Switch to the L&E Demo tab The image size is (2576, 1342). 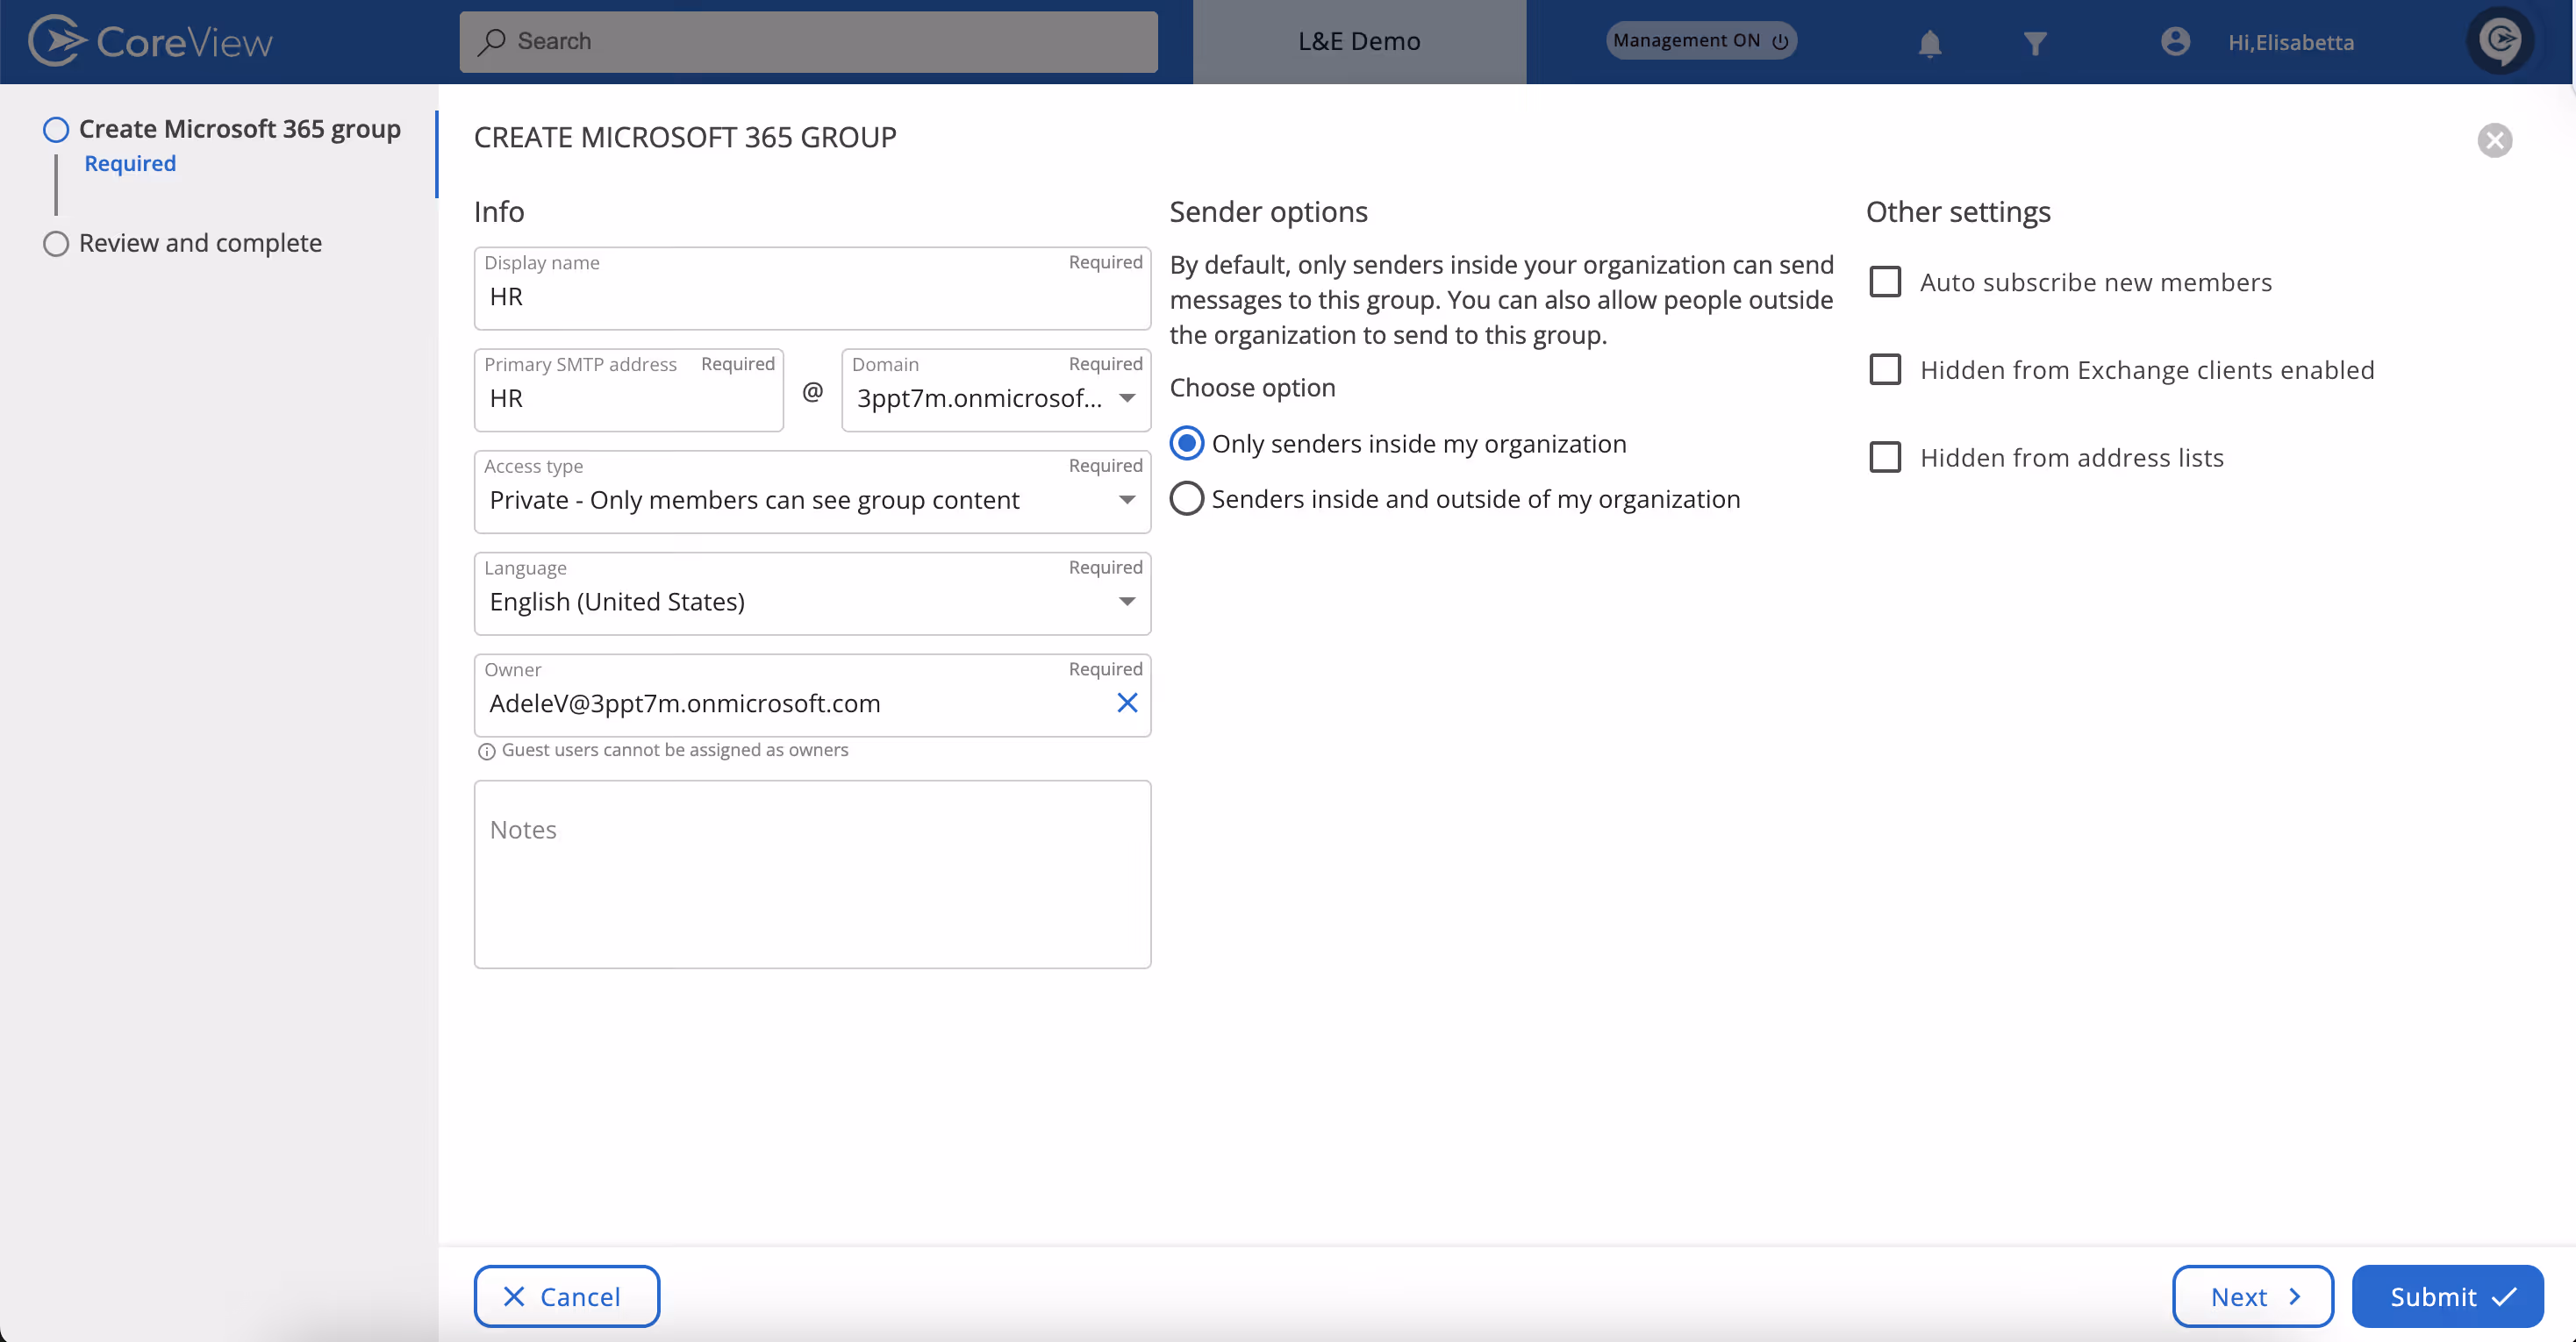(x=1358, y=41)
